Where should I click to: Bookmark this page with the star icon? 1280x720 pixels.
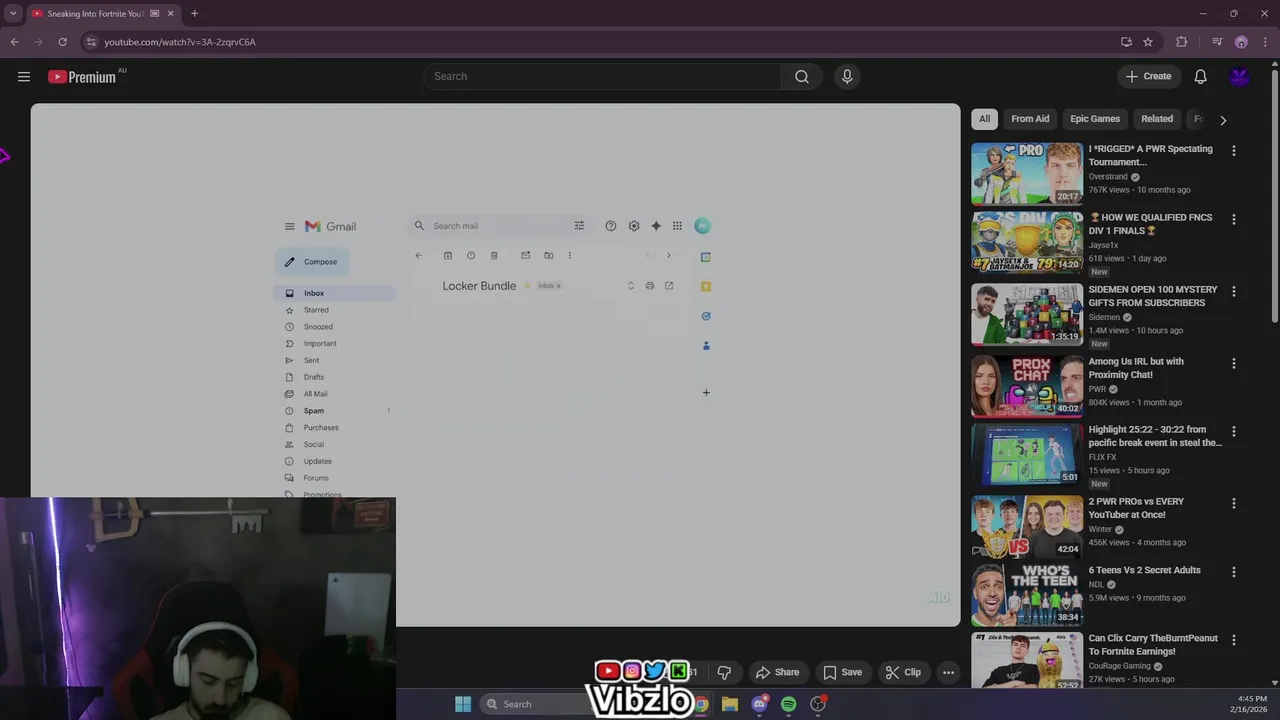[x=1148, y=42]
